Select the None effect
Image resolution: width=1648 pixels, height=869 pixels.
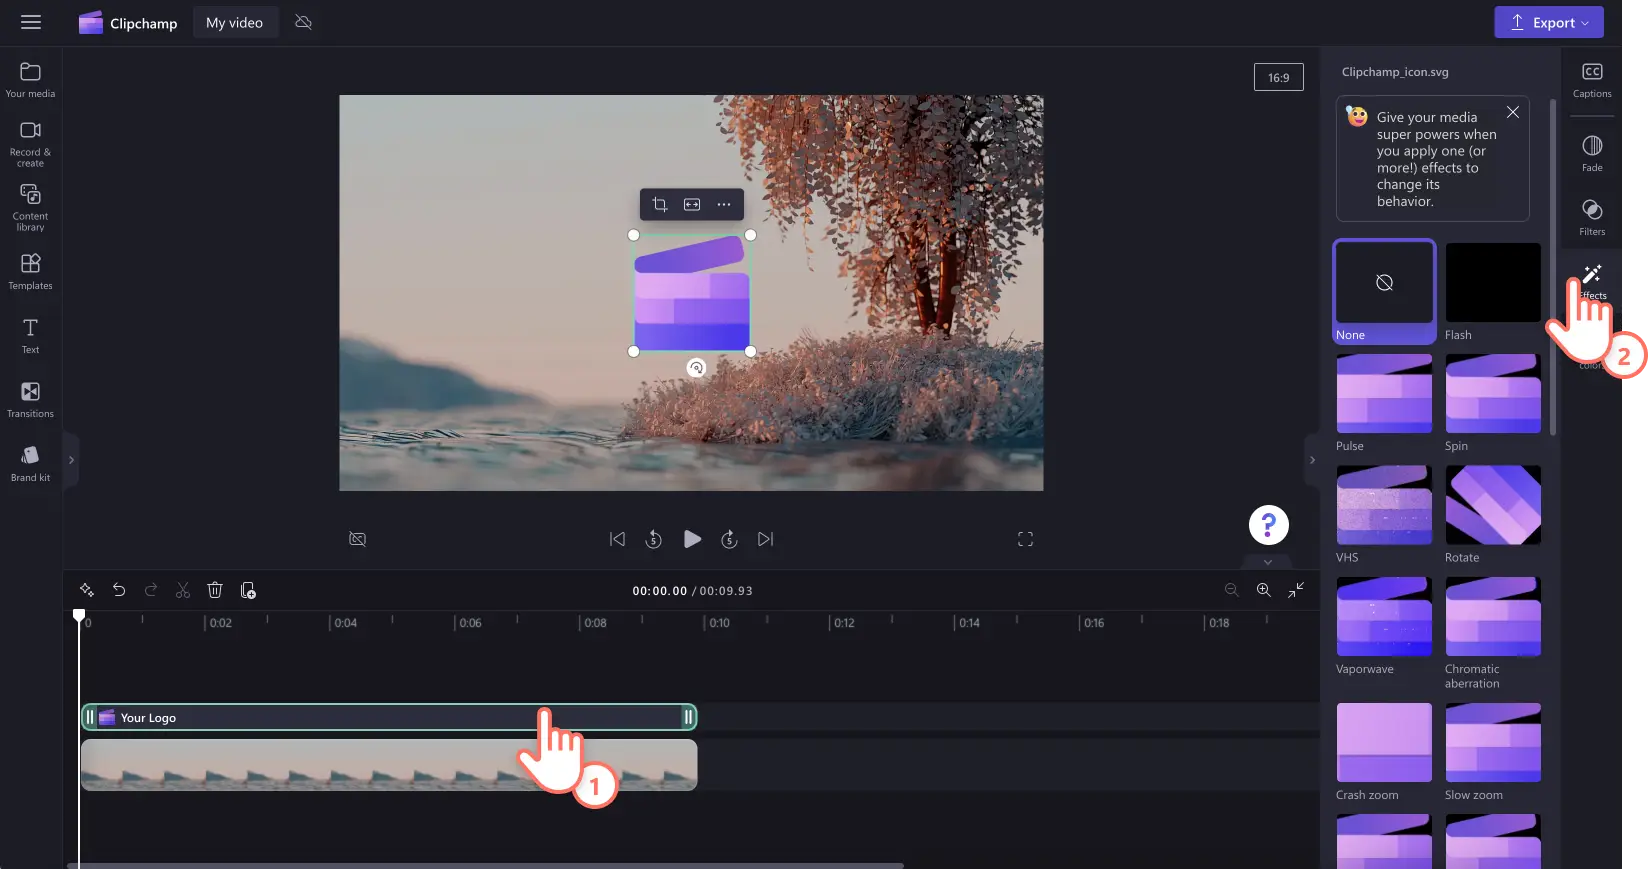click(x=1384, y=292)
